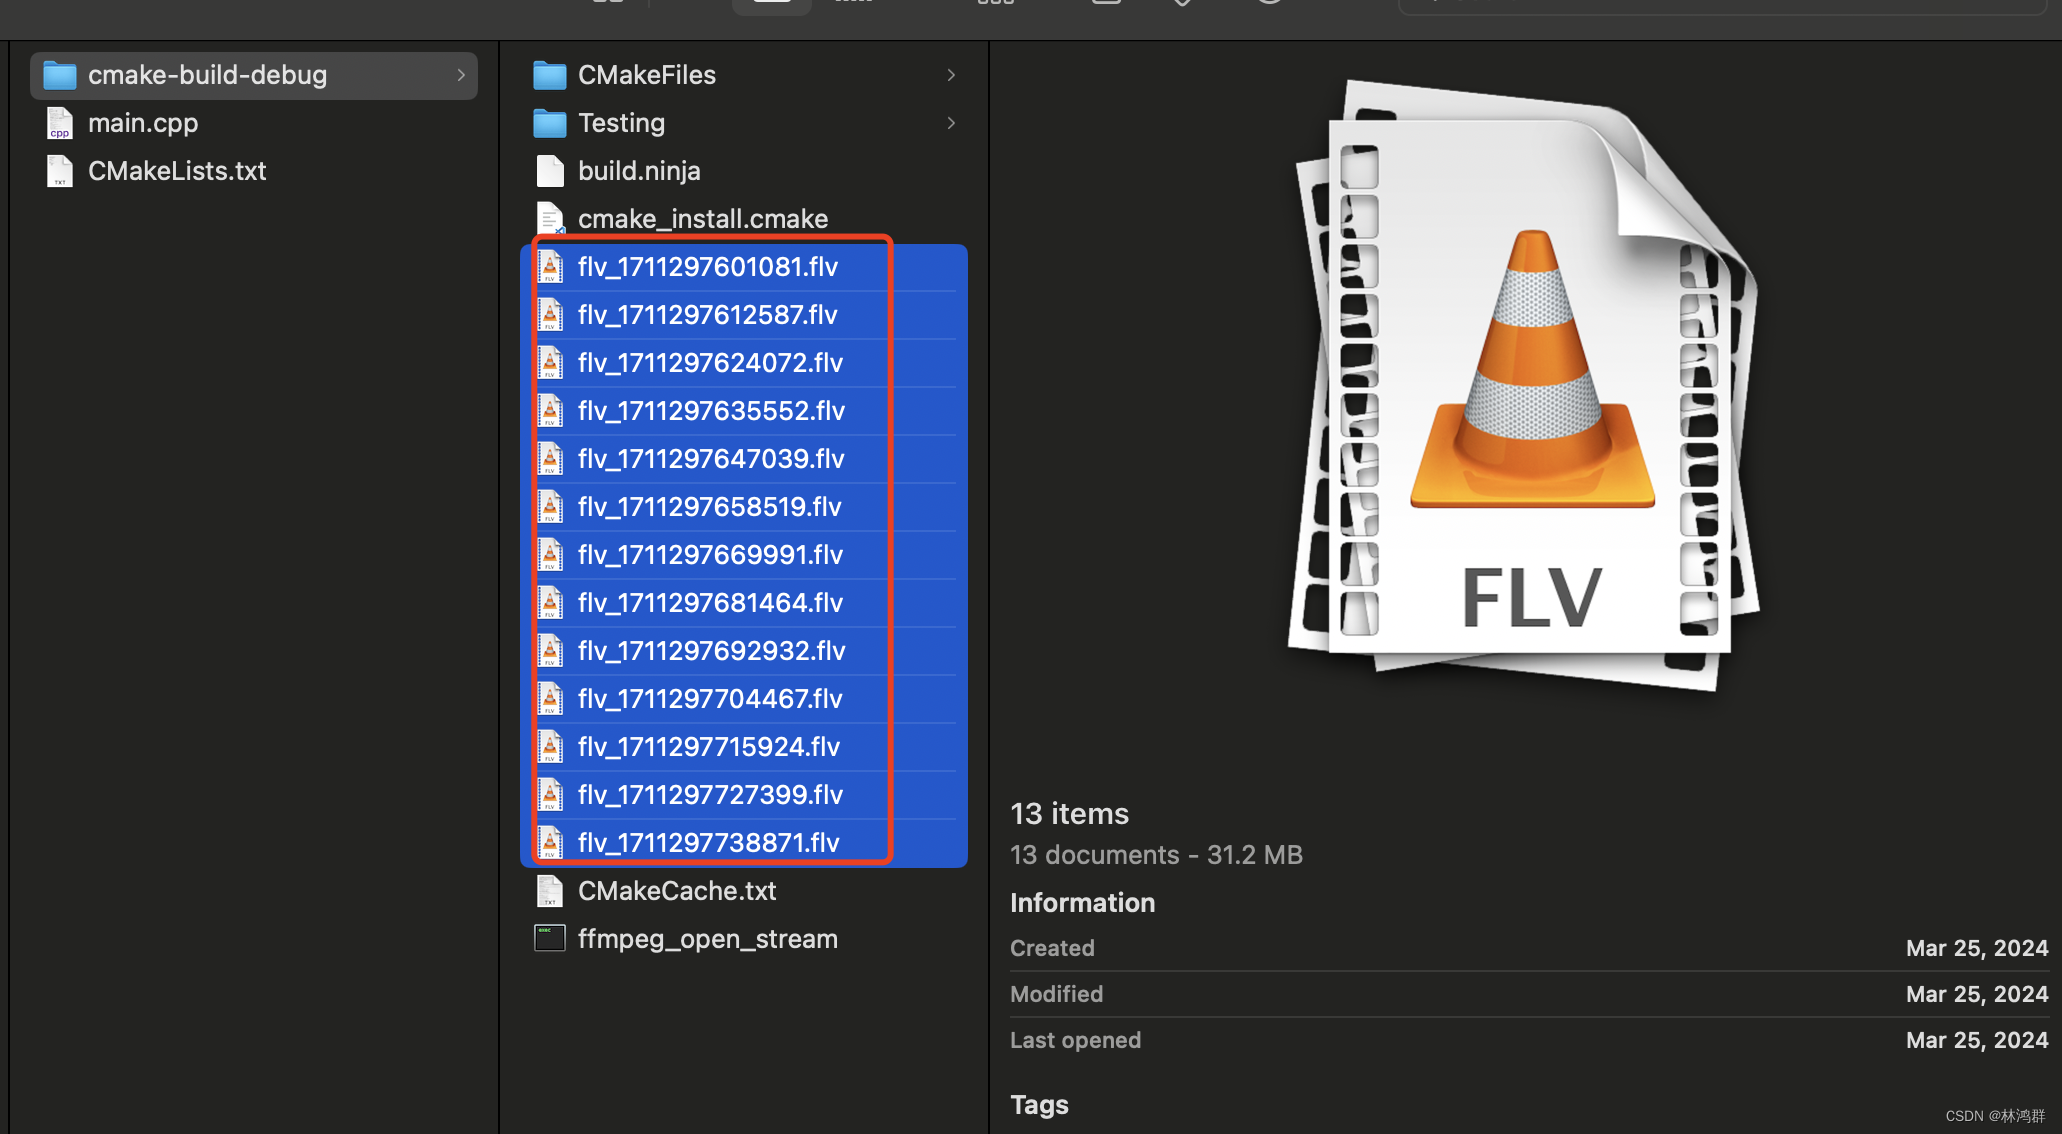
Task: Select flv_1711297692932.flv file name
Action: 712,651
